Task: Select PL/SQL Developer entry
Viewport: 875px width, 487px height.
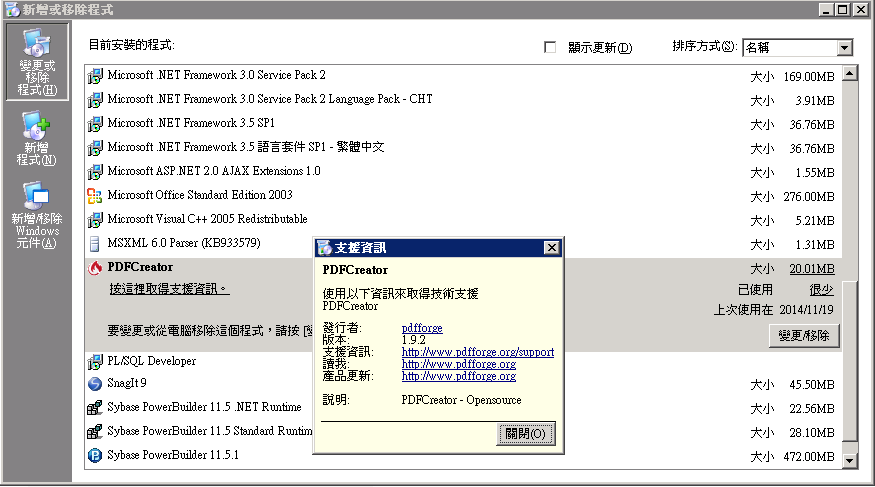Action: pos(151,361)
